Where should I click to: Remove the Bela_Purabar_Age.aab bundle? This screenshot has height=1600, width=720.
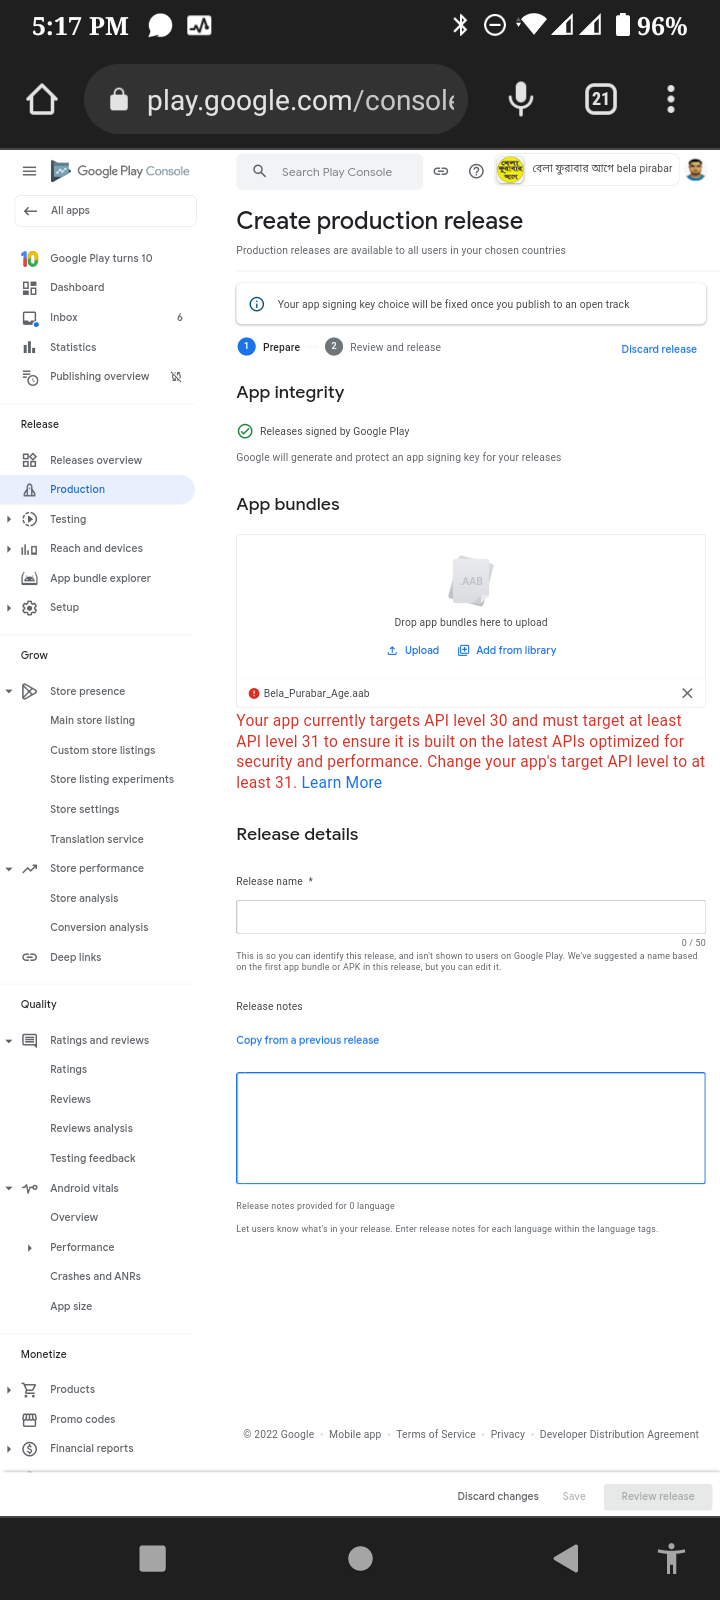pyautogui.click(x=687, y=693)
